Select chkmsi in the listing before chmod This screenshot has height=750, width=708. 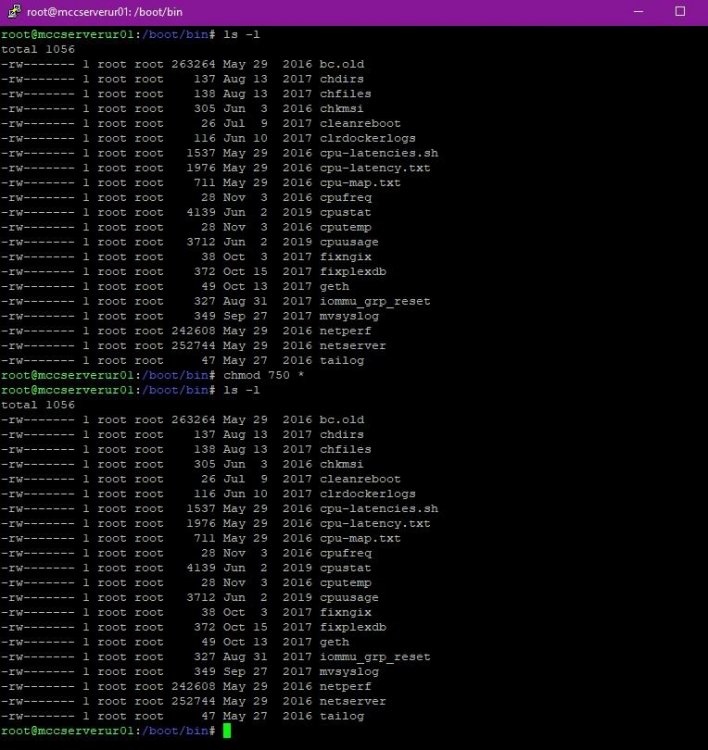pos(342,109)
